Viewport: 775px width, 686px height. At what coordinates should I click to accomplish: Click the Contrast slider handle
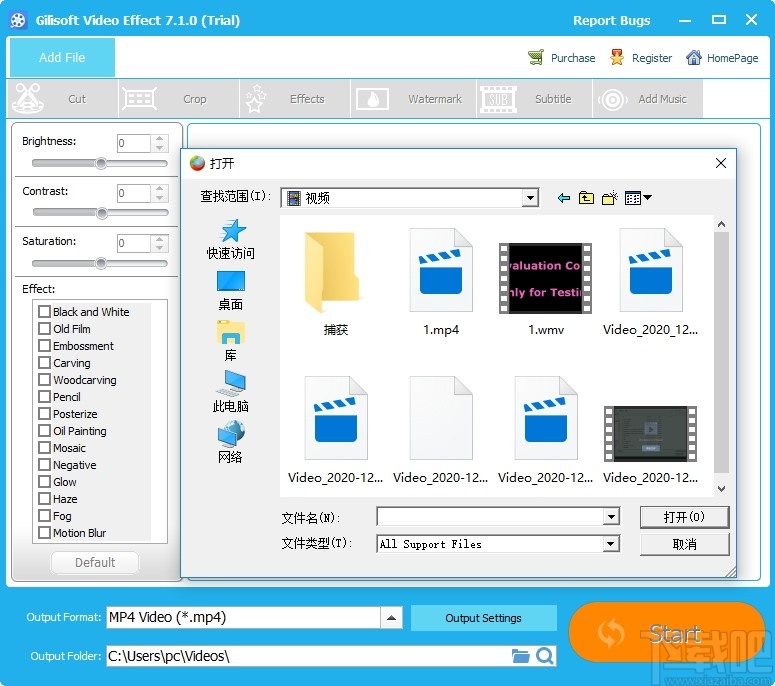click(x=101, y=213)
